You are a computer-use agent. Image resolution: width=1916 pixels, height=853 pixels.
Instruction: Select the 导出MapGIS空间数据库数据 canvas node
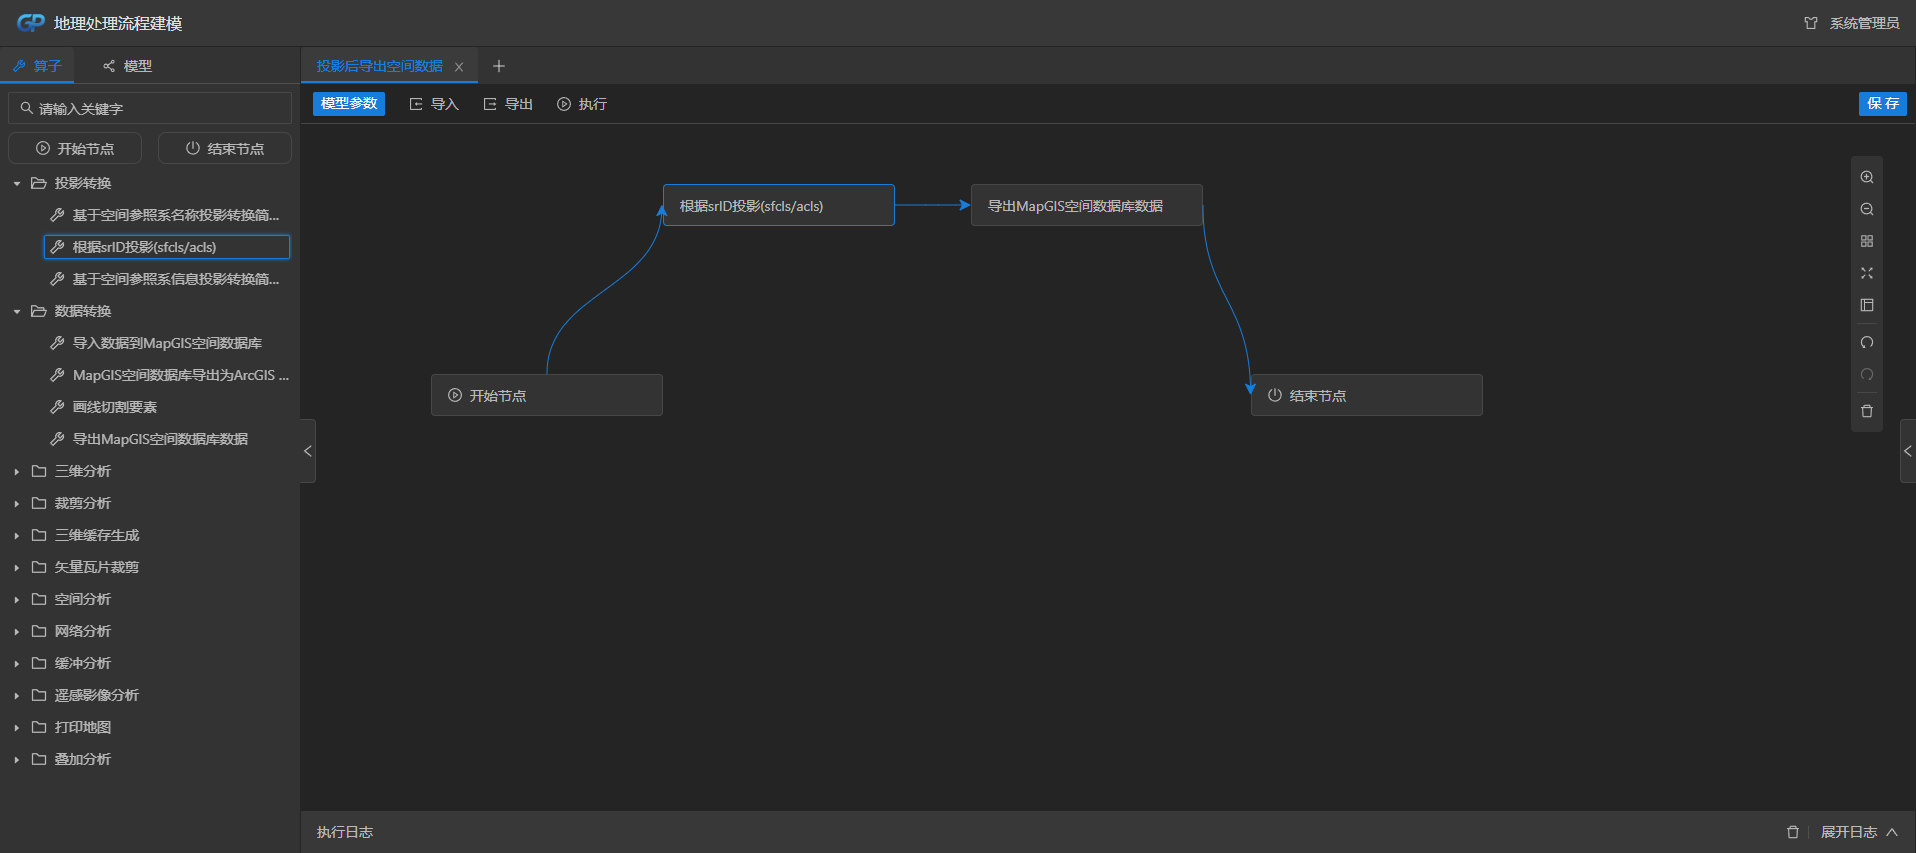pyautogui.click(x=1085, y=206)
